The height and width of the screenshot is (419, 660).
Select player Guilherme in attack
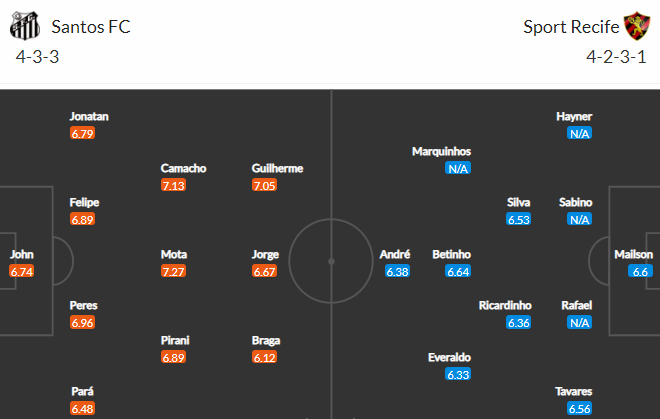pyautogui.click(x=277, y=168)
